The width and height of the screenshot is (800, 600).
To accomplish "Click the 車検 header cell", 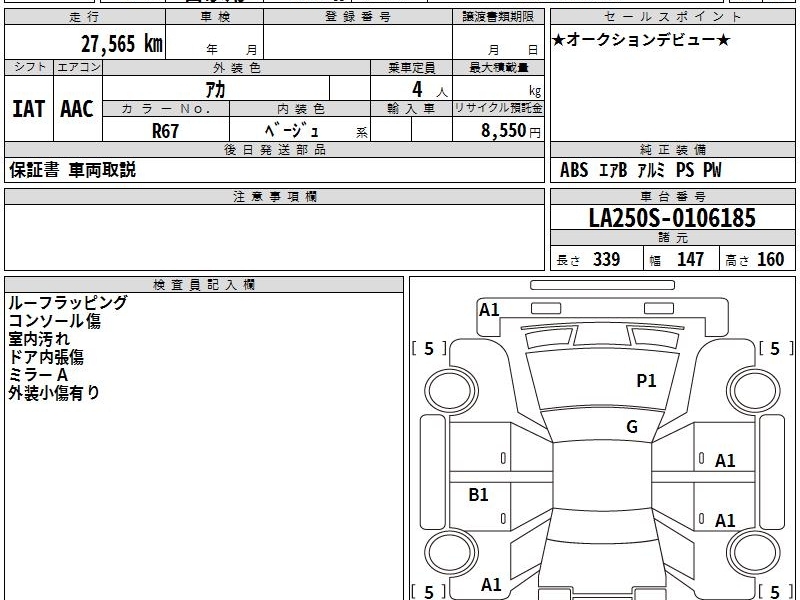I will pos(215,17).
